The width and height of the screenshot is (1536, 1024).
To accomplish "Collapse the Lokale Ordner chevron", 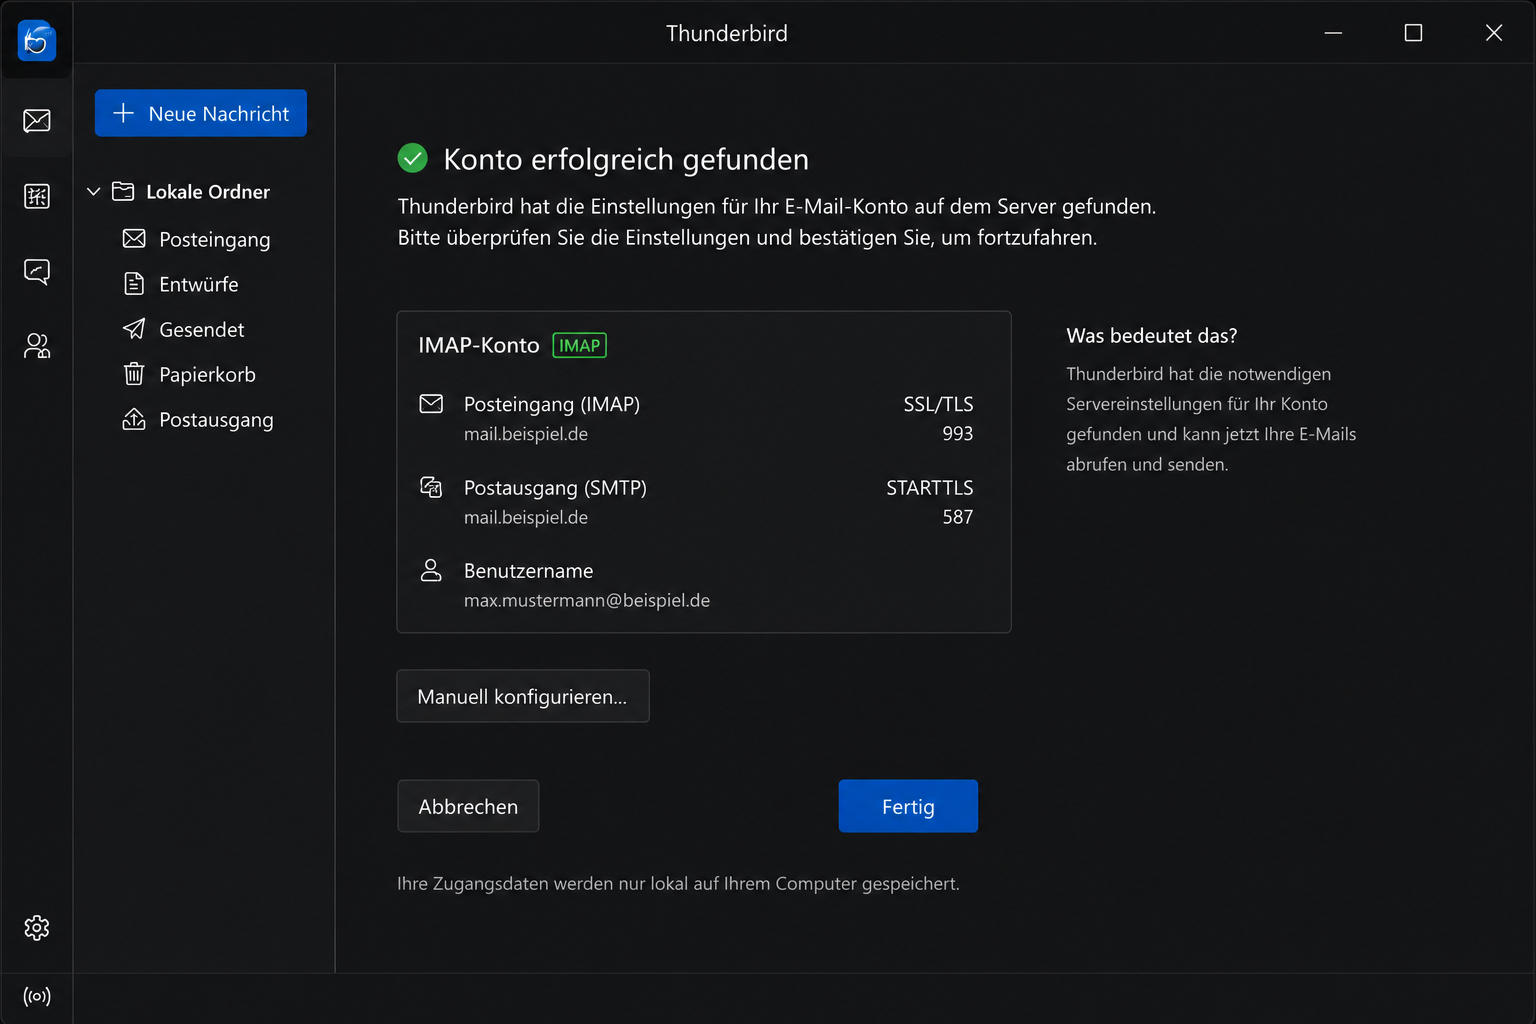I will tap(94, 191).
